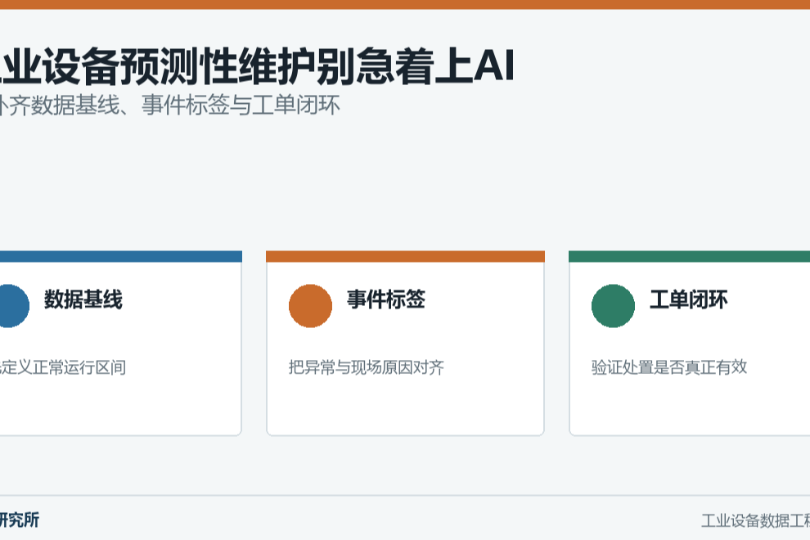Click the orange banner at slide top

click(405, 5)
